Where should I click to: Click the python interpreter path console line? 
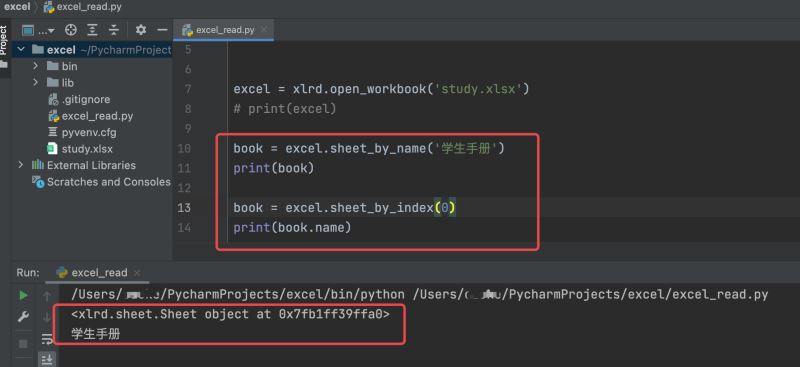pyautogui.click(x=419, y=295)
